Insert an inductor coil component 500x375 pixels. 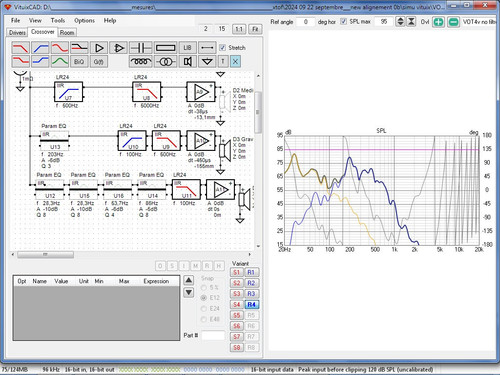140,62
